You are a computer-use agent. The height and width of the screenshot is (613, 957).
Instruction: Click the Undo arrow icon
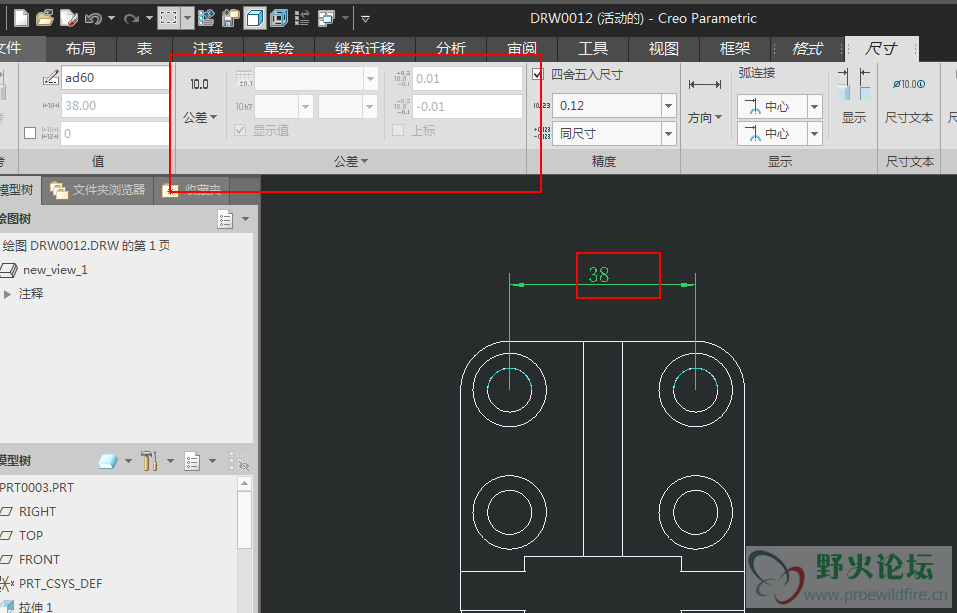(x=93, y=18)
